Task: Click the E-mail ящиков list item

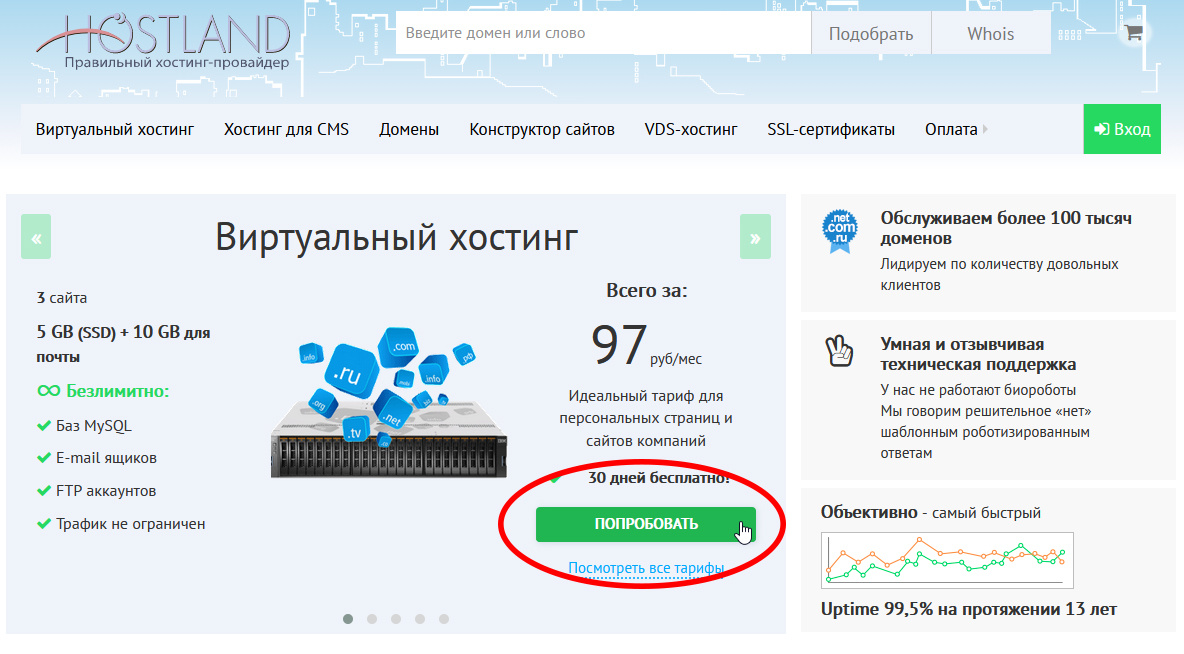Action: pyautogui.click(x=106, y=458)
